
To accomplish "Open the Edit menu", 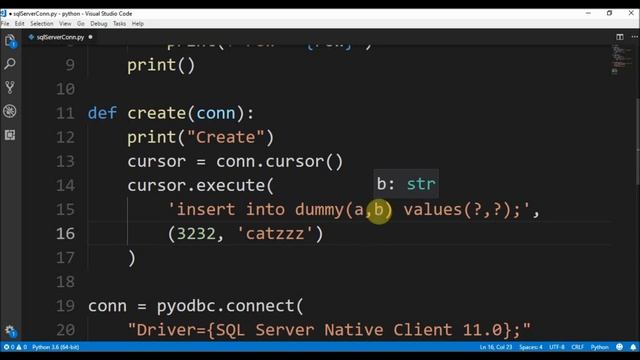I will click(19, 24).
